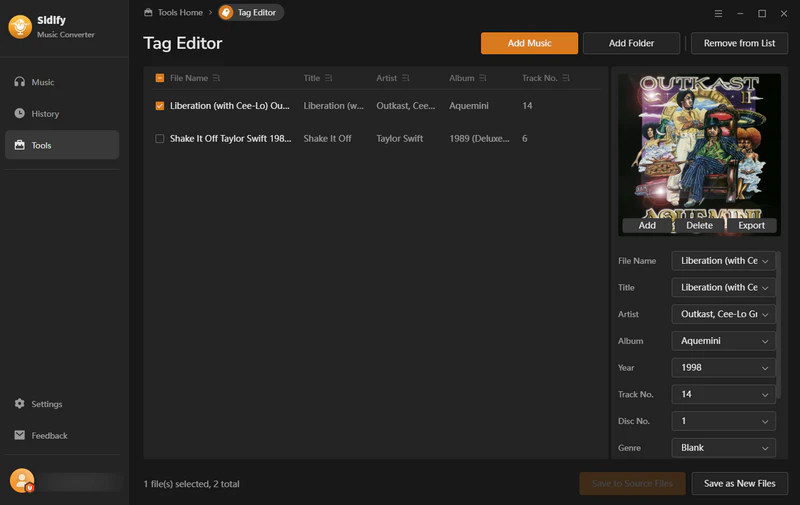
Task: Open the Disc No. dropdown
Action: coord(723,421)
